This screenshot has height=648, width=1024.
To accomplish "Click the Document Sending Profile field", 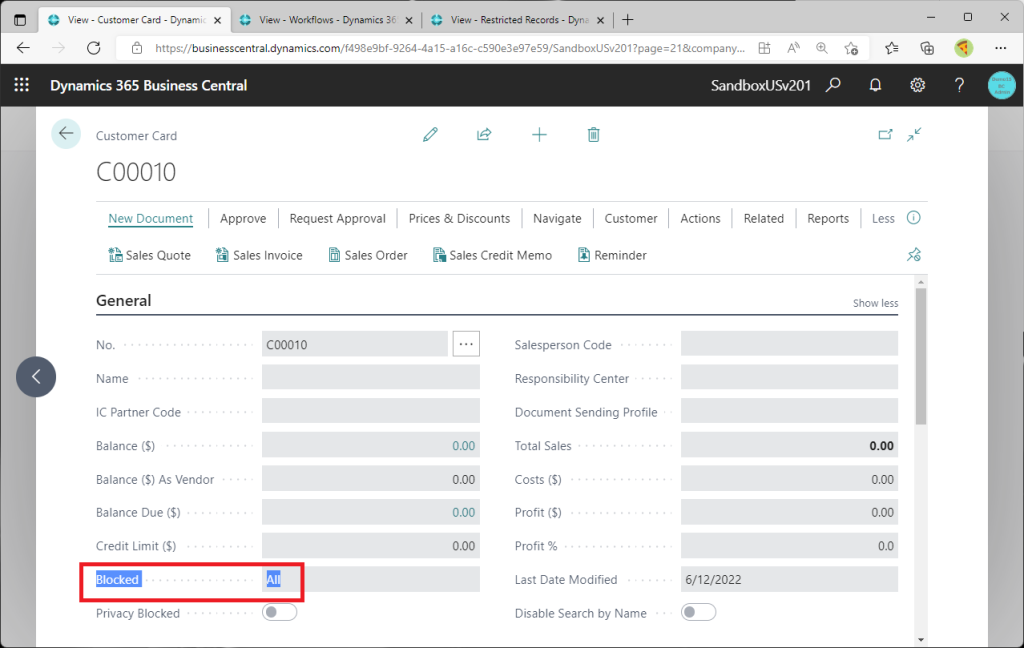I will [789, 412].
